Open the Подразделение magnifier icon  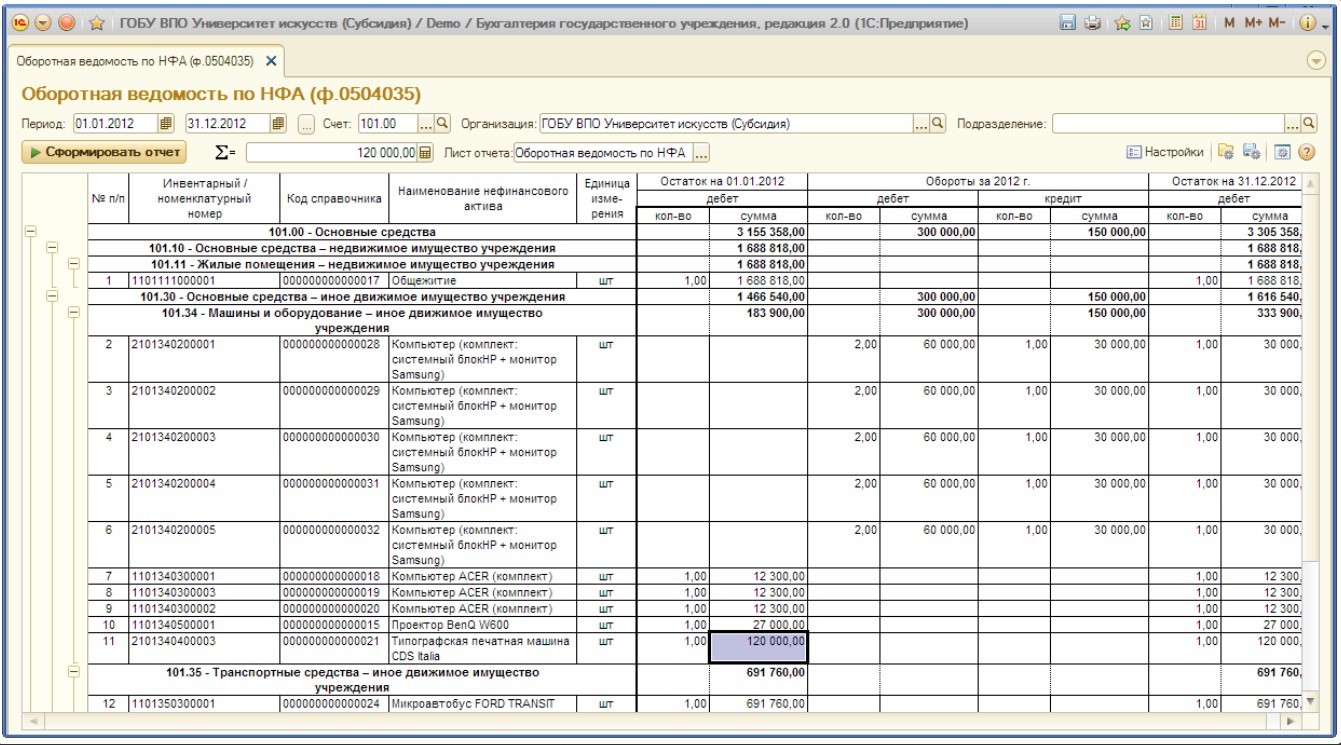coord(1309,124)
